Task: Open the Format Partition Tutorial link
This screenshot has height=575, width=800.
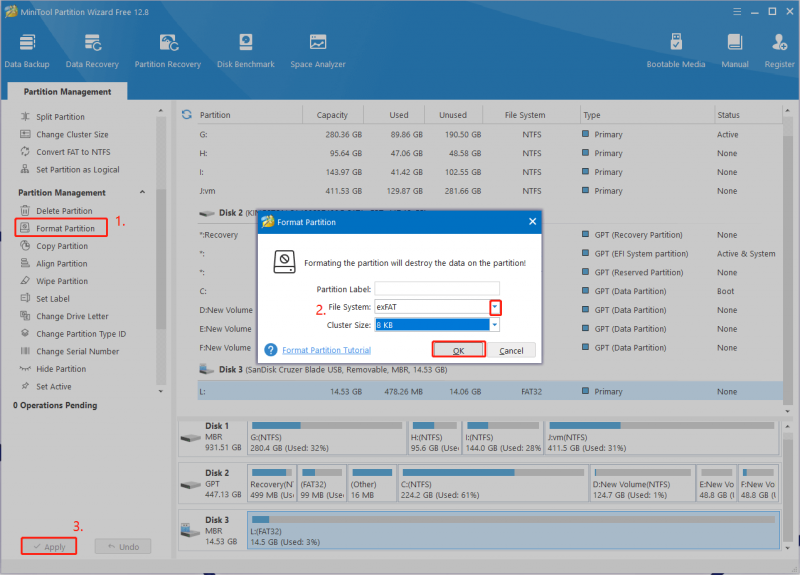Action: (x=327, y=350)
